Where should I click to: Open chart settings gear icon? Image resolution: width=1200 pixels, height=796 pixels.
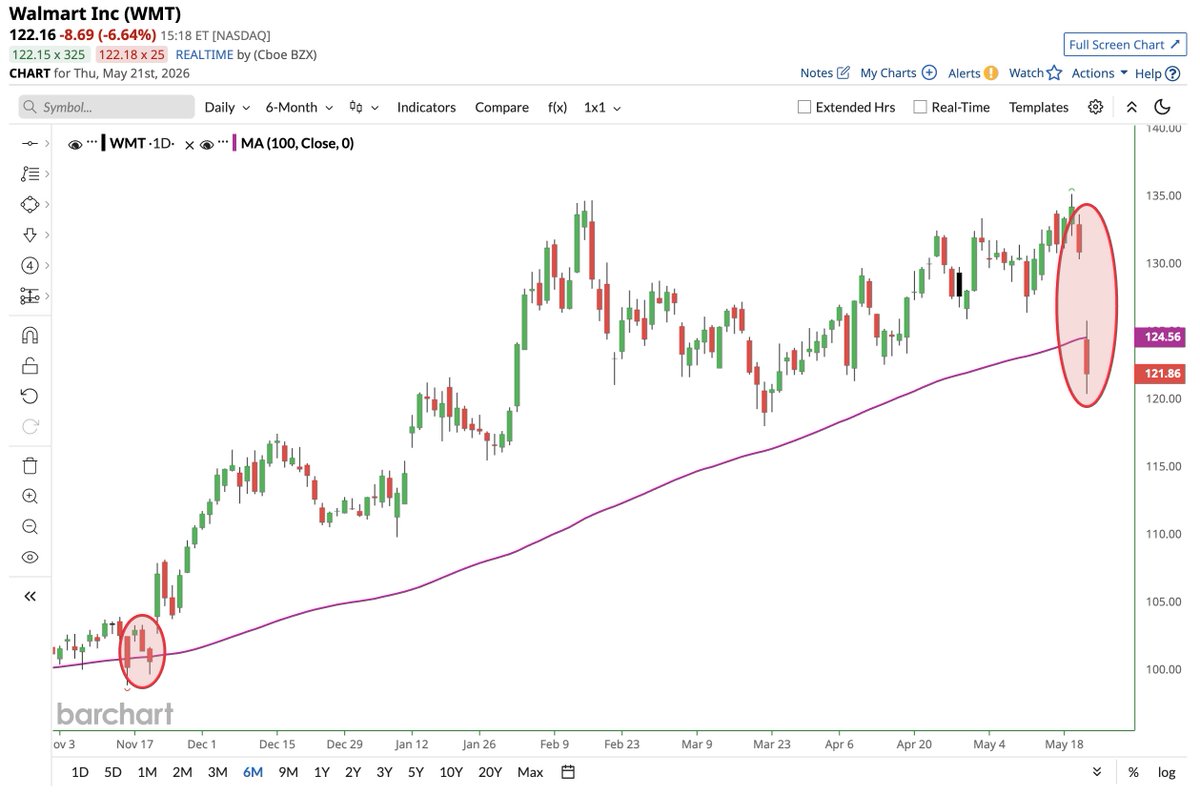(x=1096, y=107)
